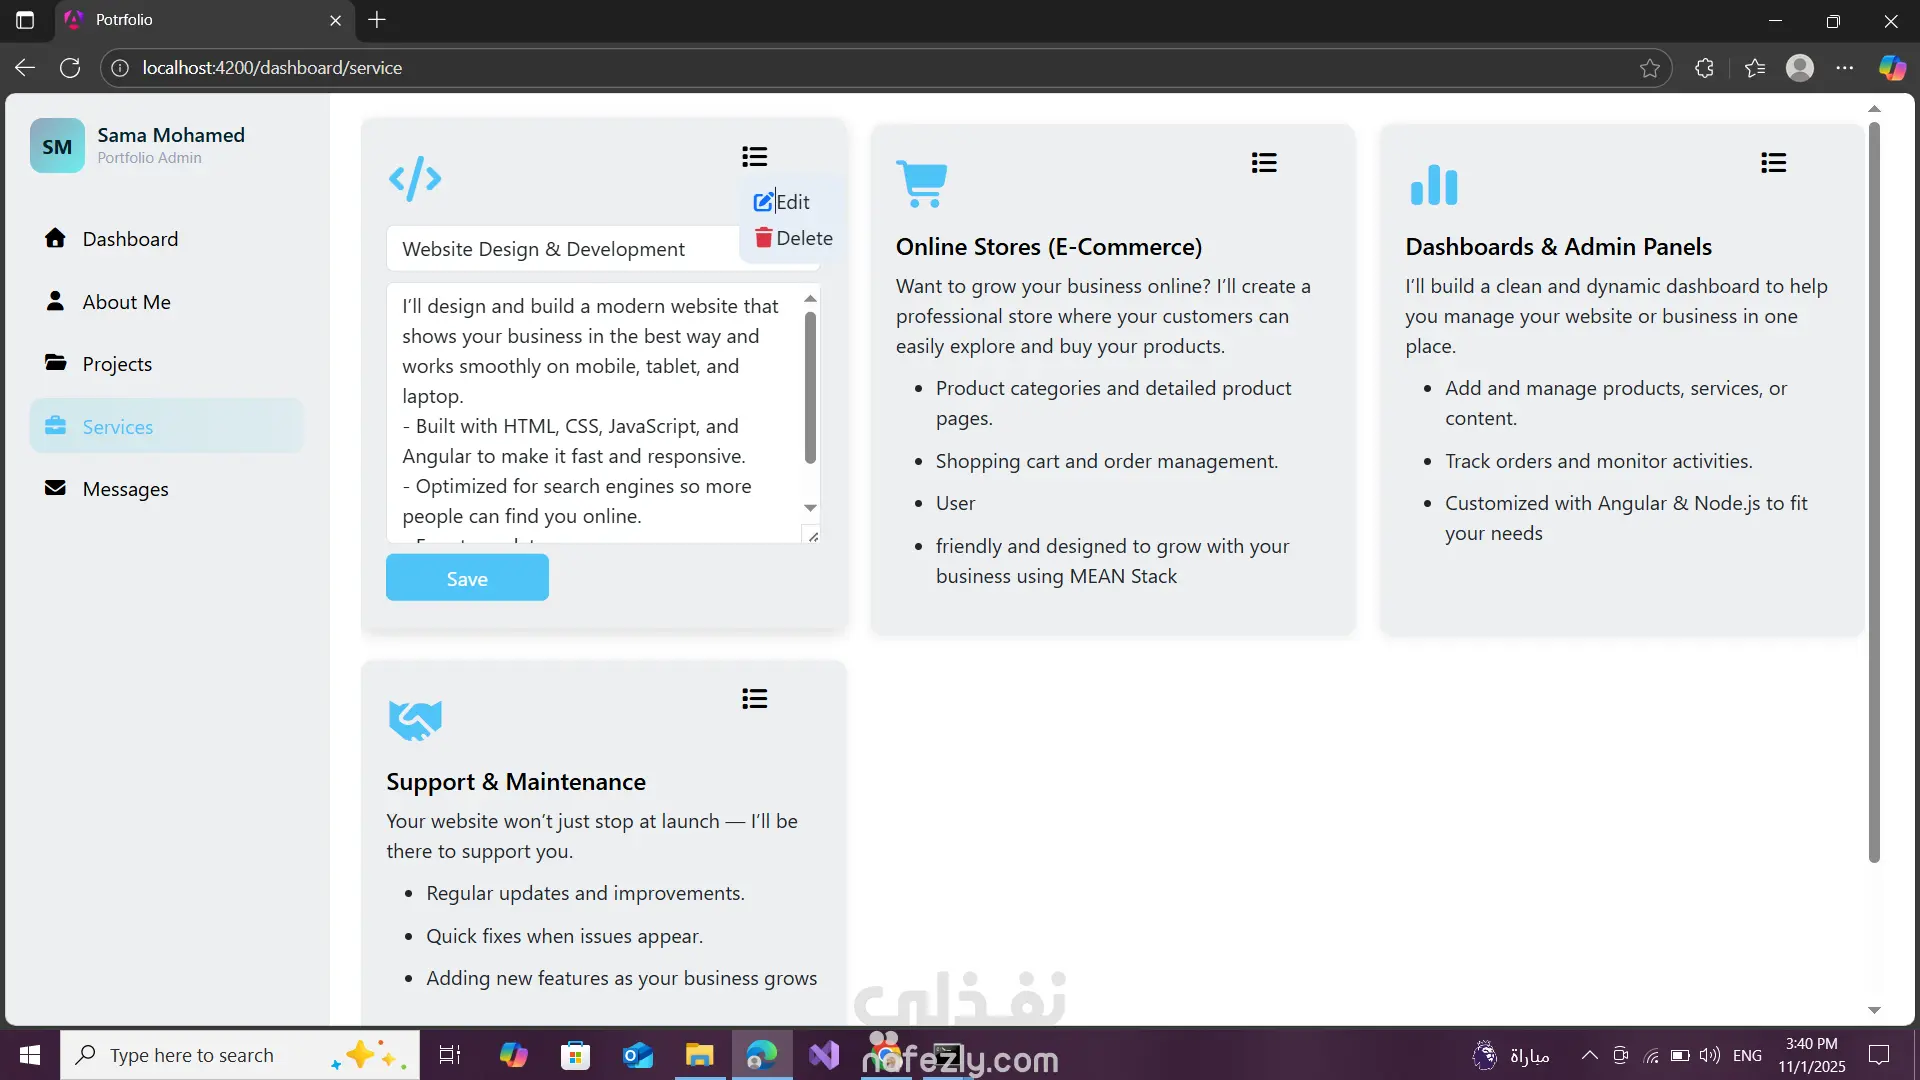
Task: Open options menu on Dashboards & Admin Panels card
Action: click(1773, 163)
